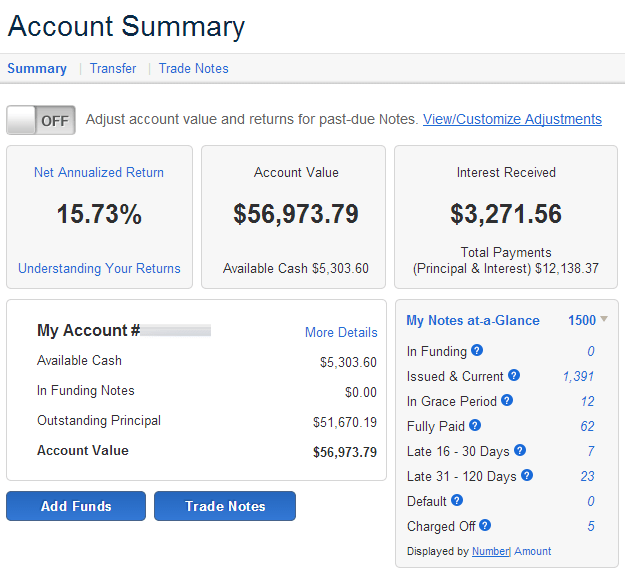Screen dimensions: 625x572
Task: Switch to the Trade Notes tab
Action: pyautogui.click(x=193, y=69)
